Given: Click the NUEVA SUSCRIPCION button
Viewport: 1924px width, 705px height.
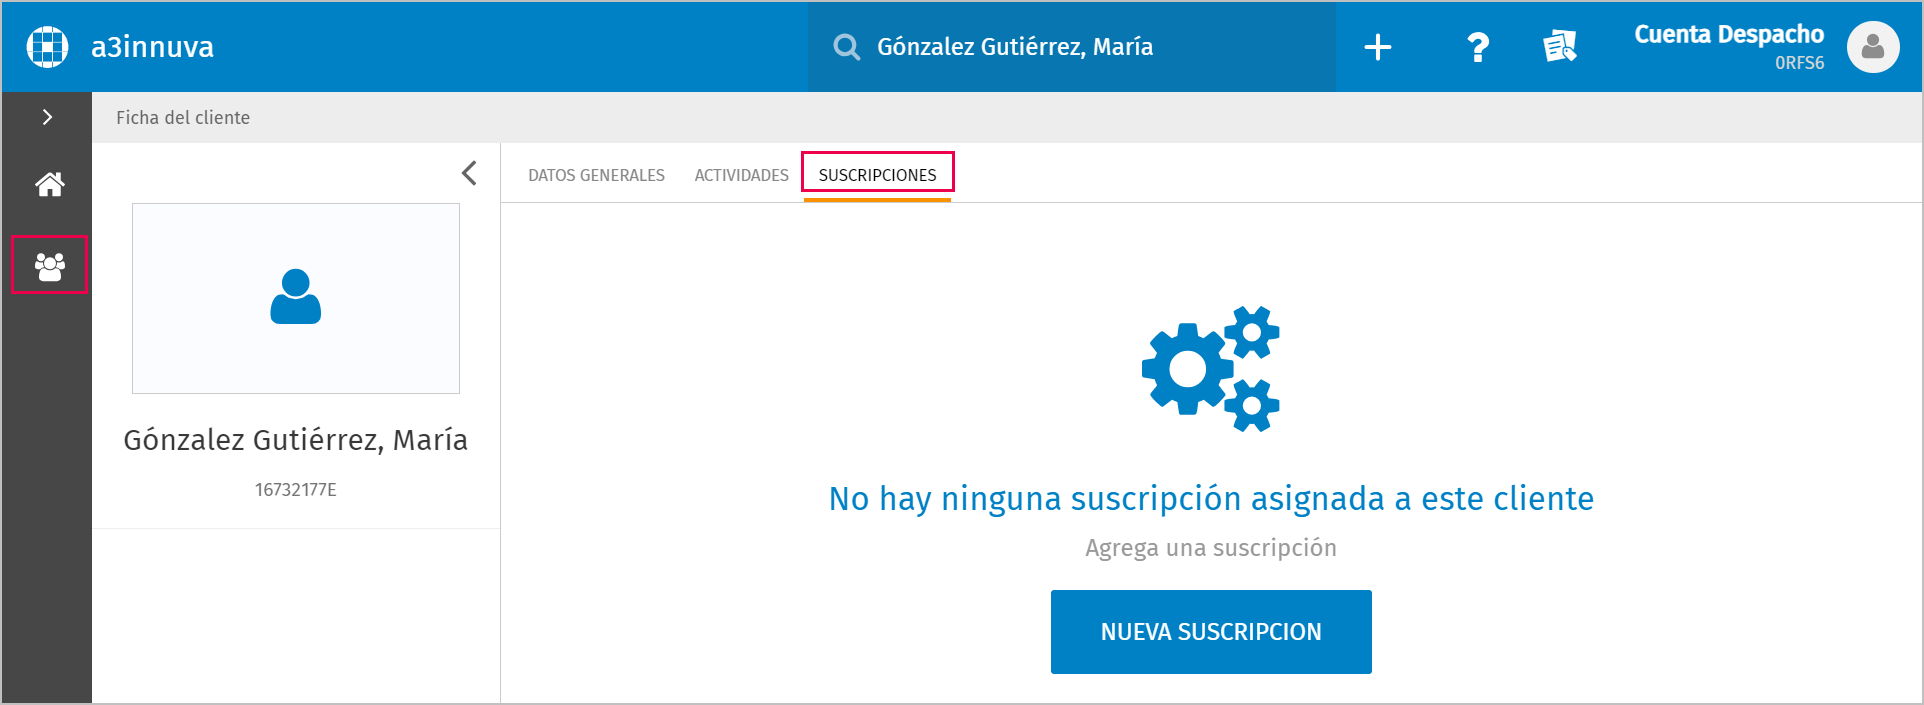Looking at the screenshot, I should [1211, 632].
